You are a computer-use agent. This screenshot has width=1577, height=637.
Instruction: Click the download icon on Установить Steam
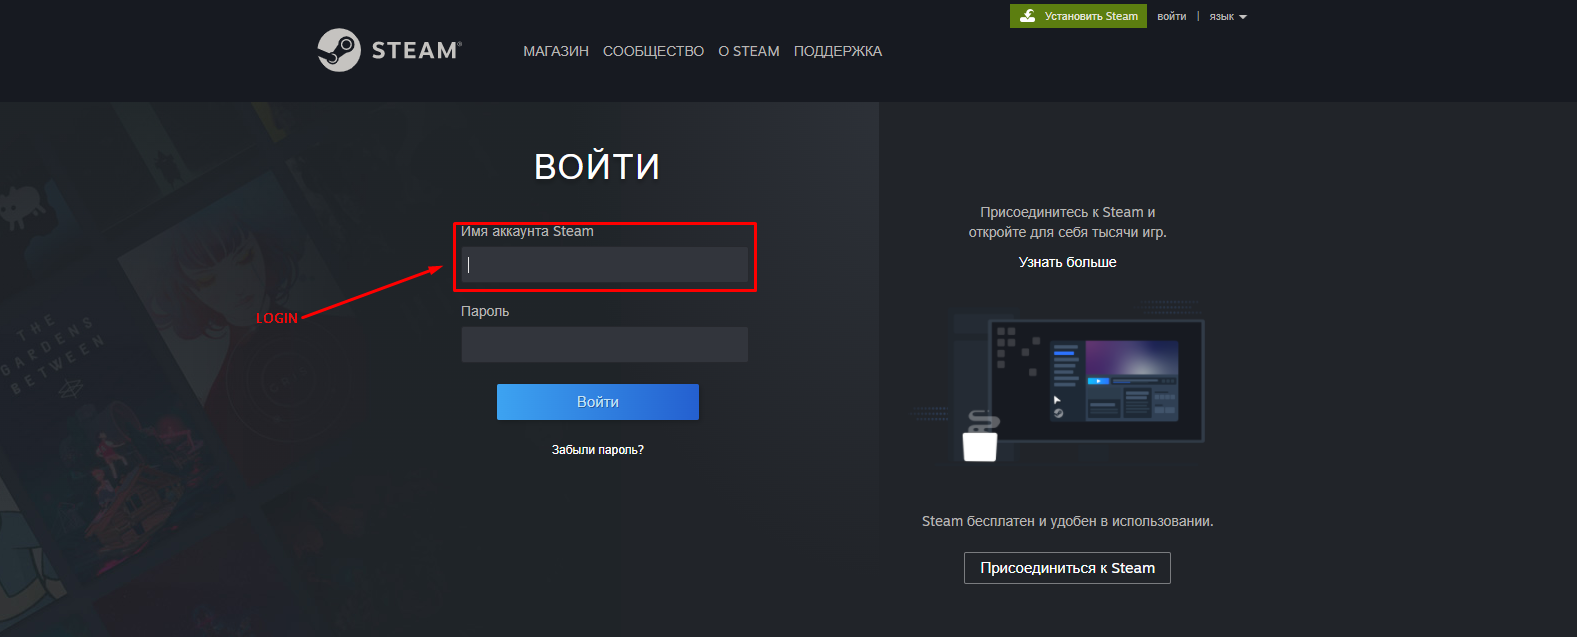1027,16
